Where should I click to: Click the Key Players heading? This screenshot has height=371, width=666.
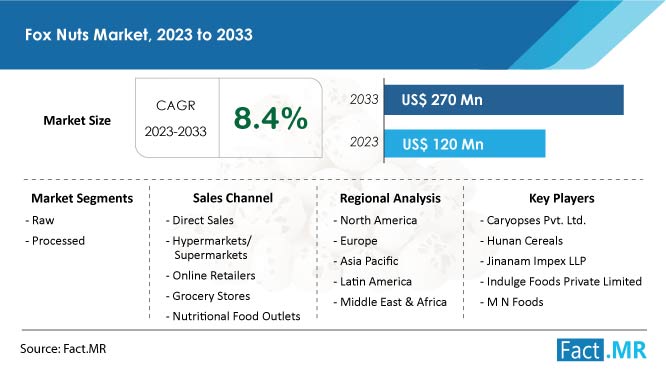pos(562,198)
